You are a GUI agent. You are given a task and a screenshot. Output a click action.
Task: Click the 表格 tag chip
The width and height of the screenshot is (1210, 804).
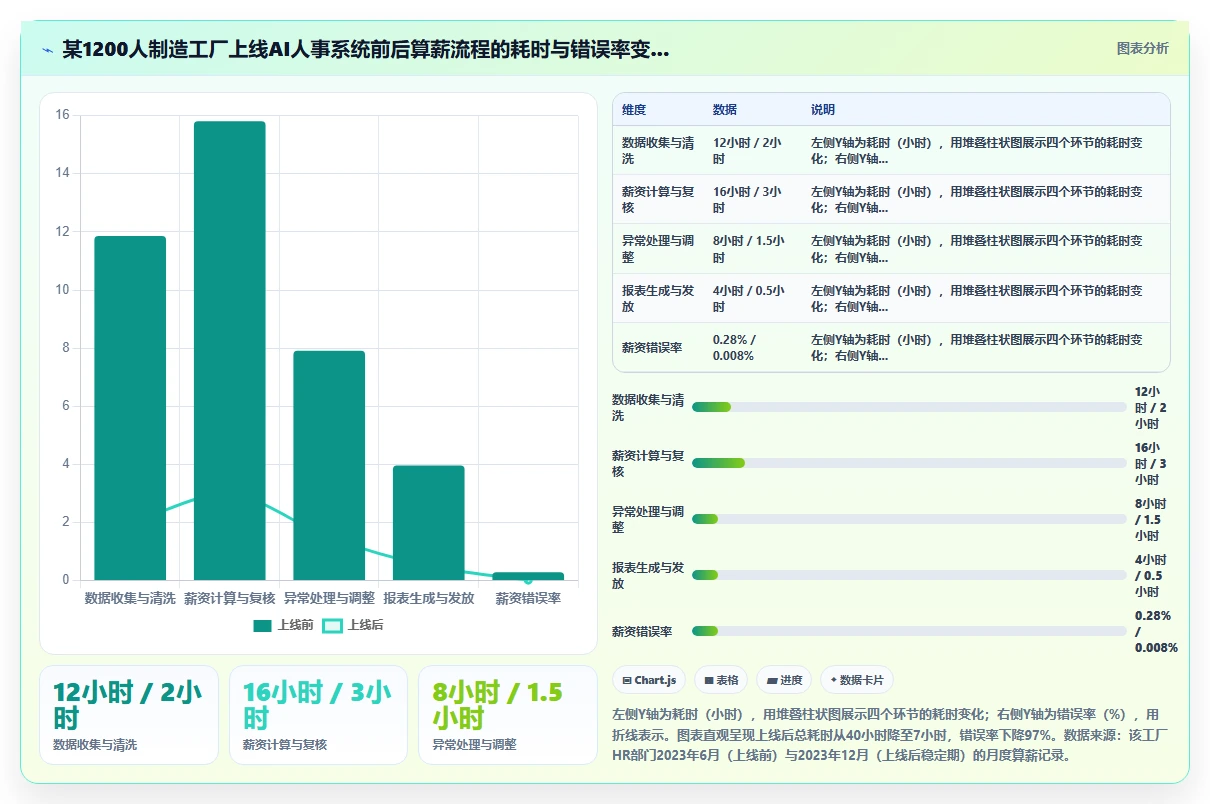pos(721,680)
